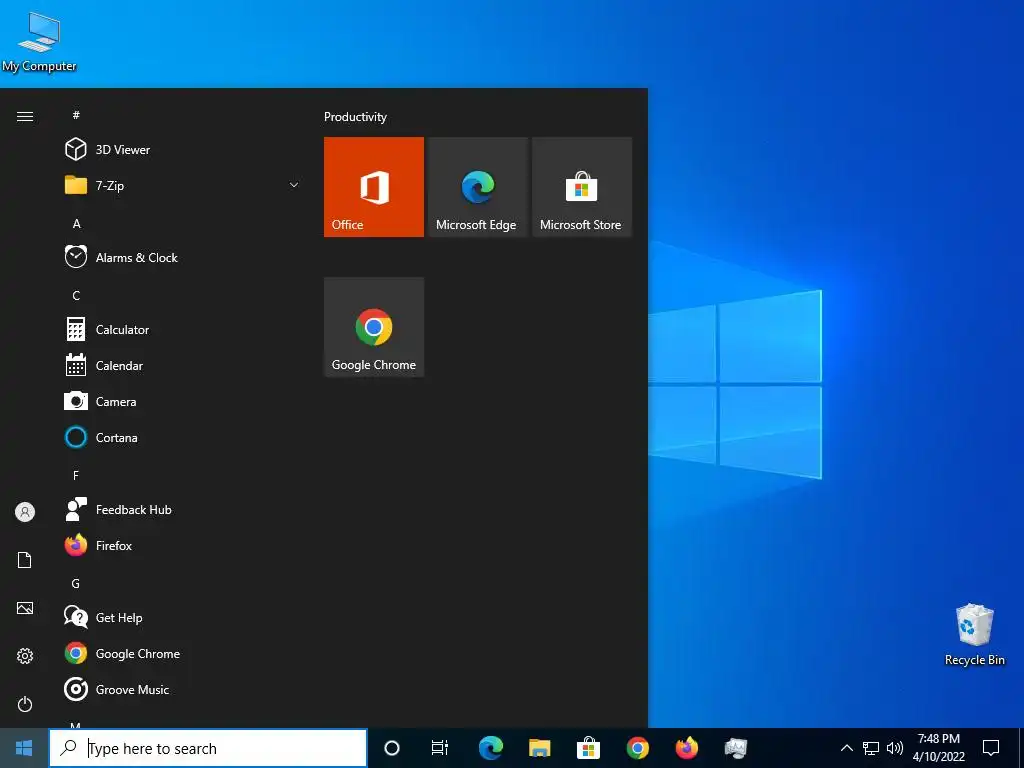Open Cortana circle on the taskbar
This screenshot has height=768, width=1024.
coord(392,748)
